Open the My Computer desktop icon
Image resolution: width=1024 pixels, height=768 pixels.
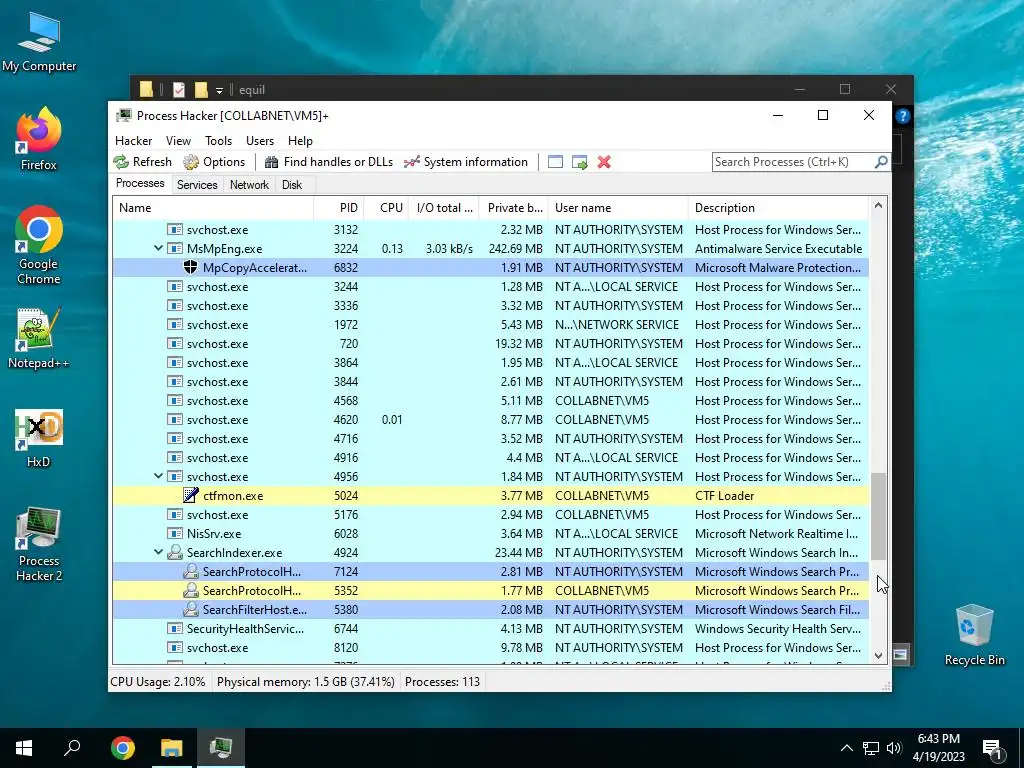[39, 42]
